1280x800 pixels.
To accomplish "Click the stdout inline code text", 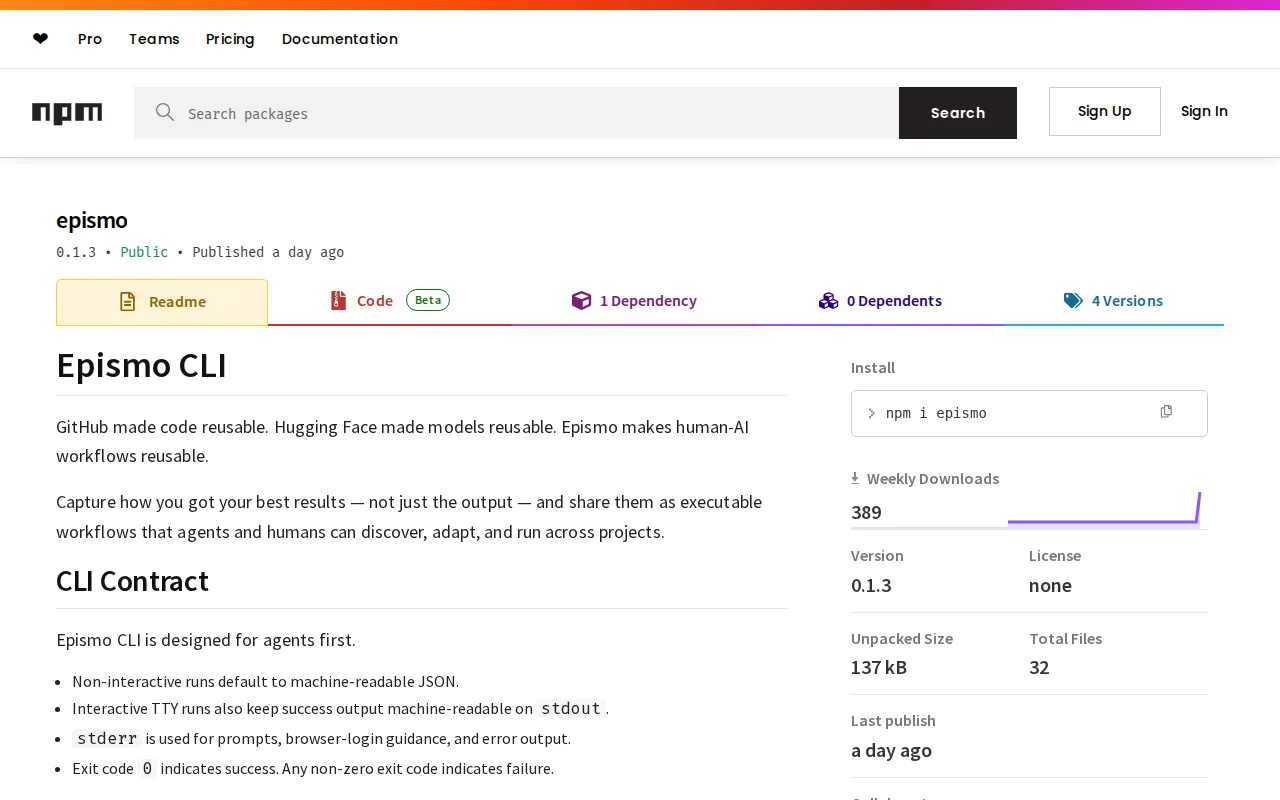I will [x=571, y=708].
